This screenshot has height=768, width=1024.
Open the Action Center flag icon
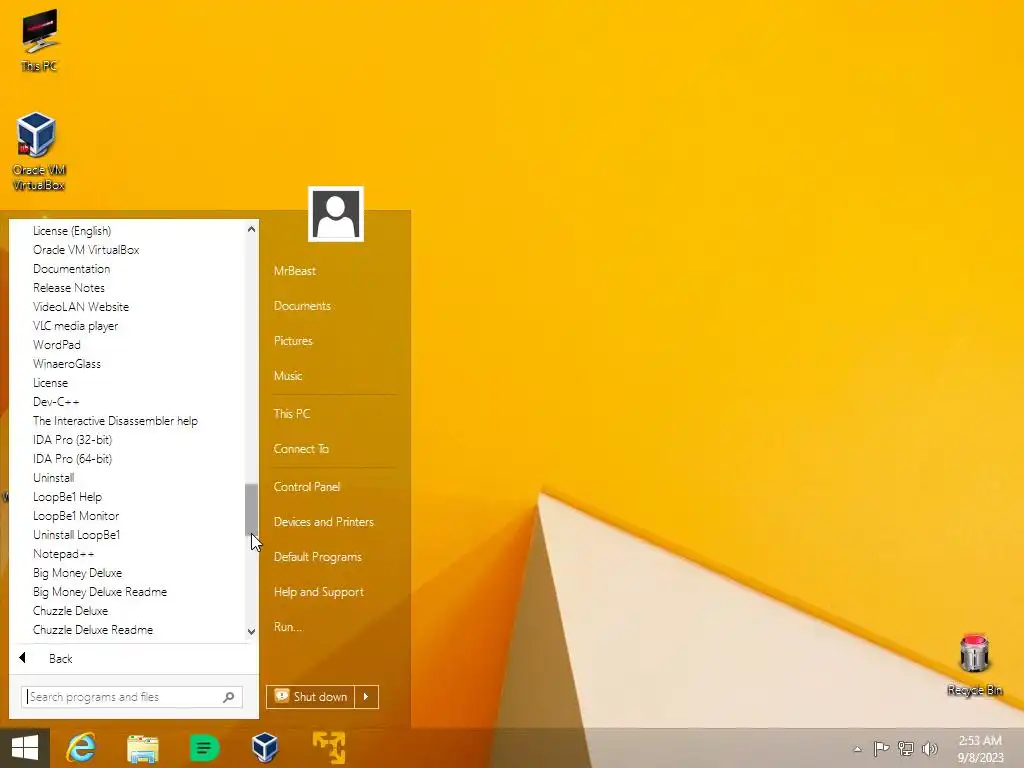tap(881, 748)
